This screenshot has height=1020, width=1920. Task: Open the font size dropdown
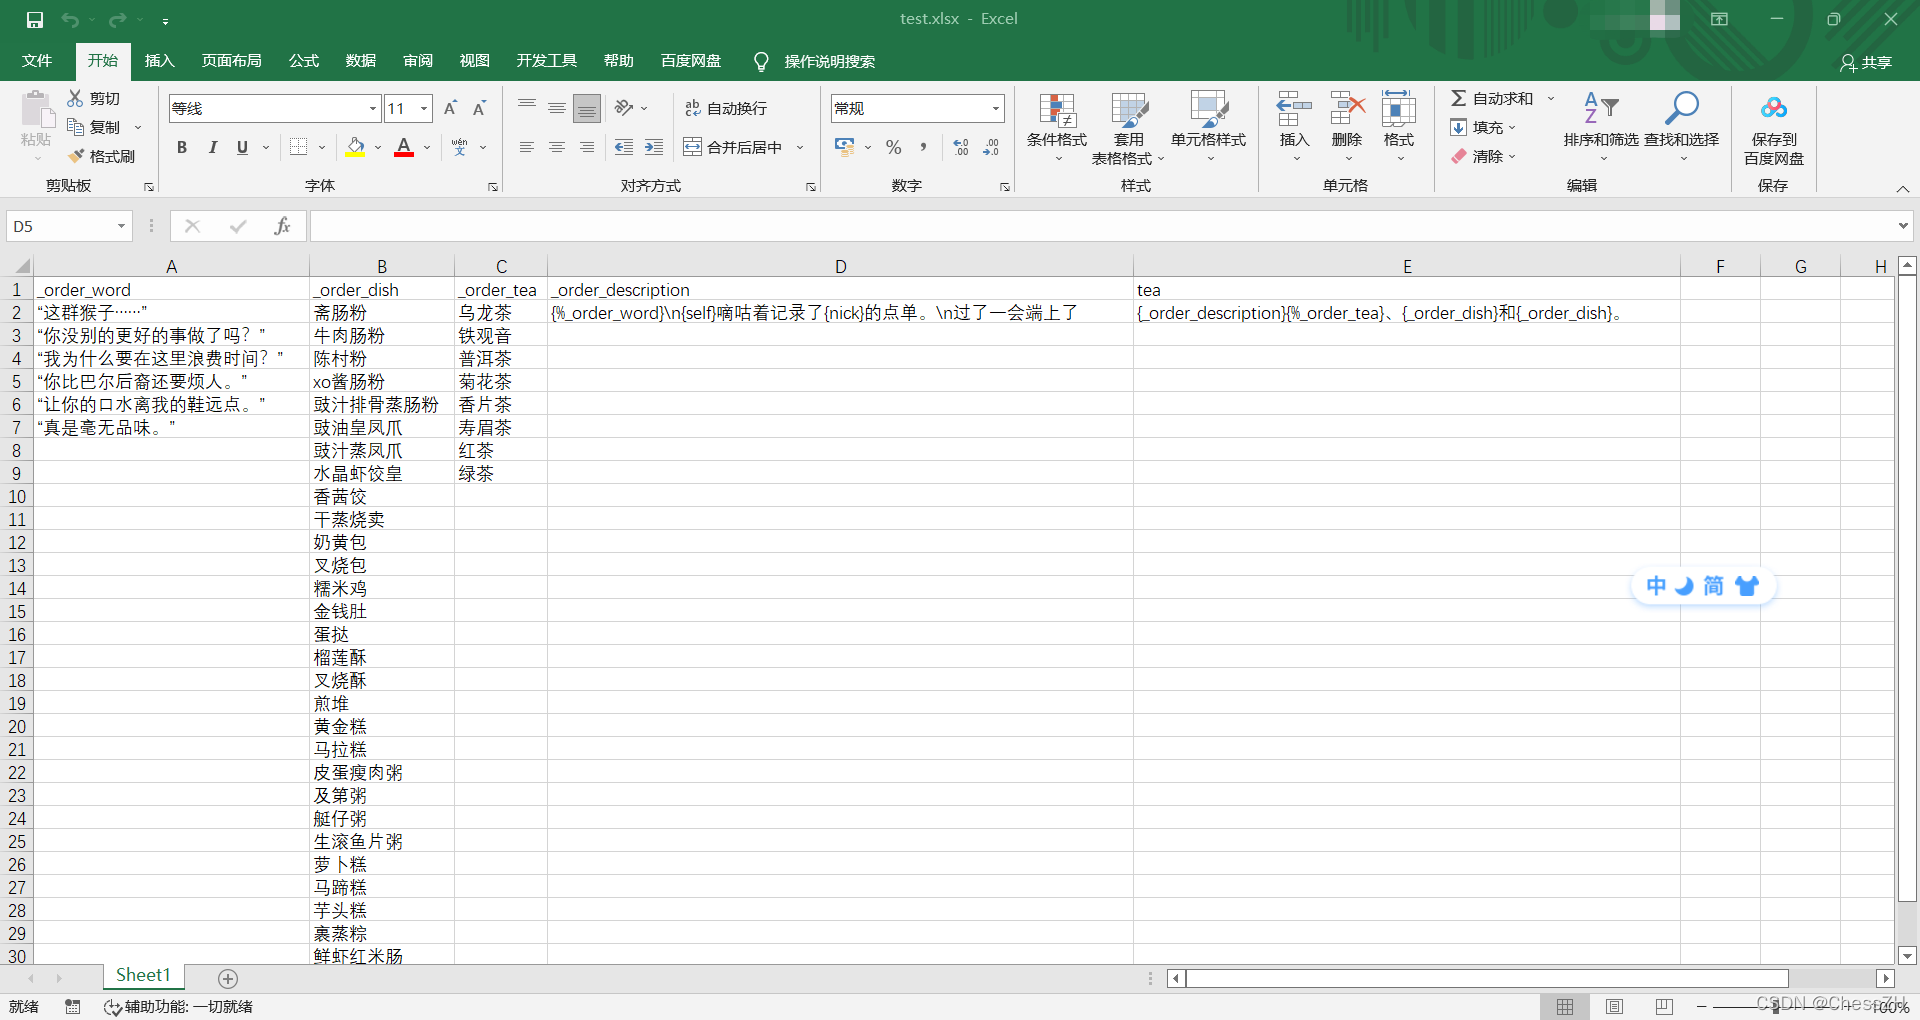click(424, 108)
